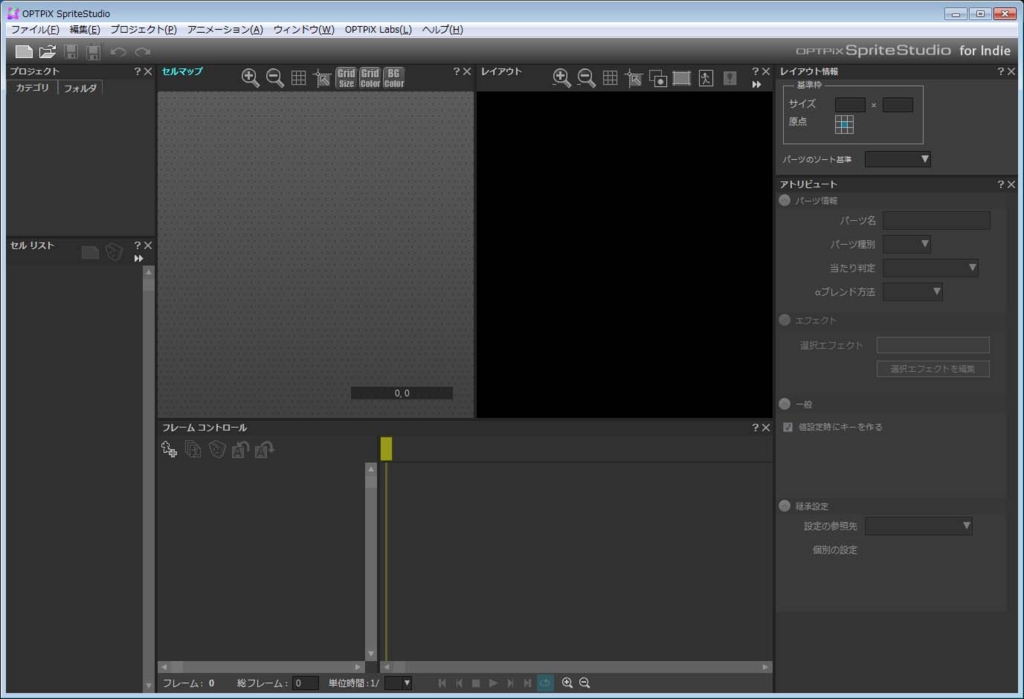Click the New project icon in main toolbar
Image resolution: width=1024 pixels, height=699 pixels.
coord(24,51)
